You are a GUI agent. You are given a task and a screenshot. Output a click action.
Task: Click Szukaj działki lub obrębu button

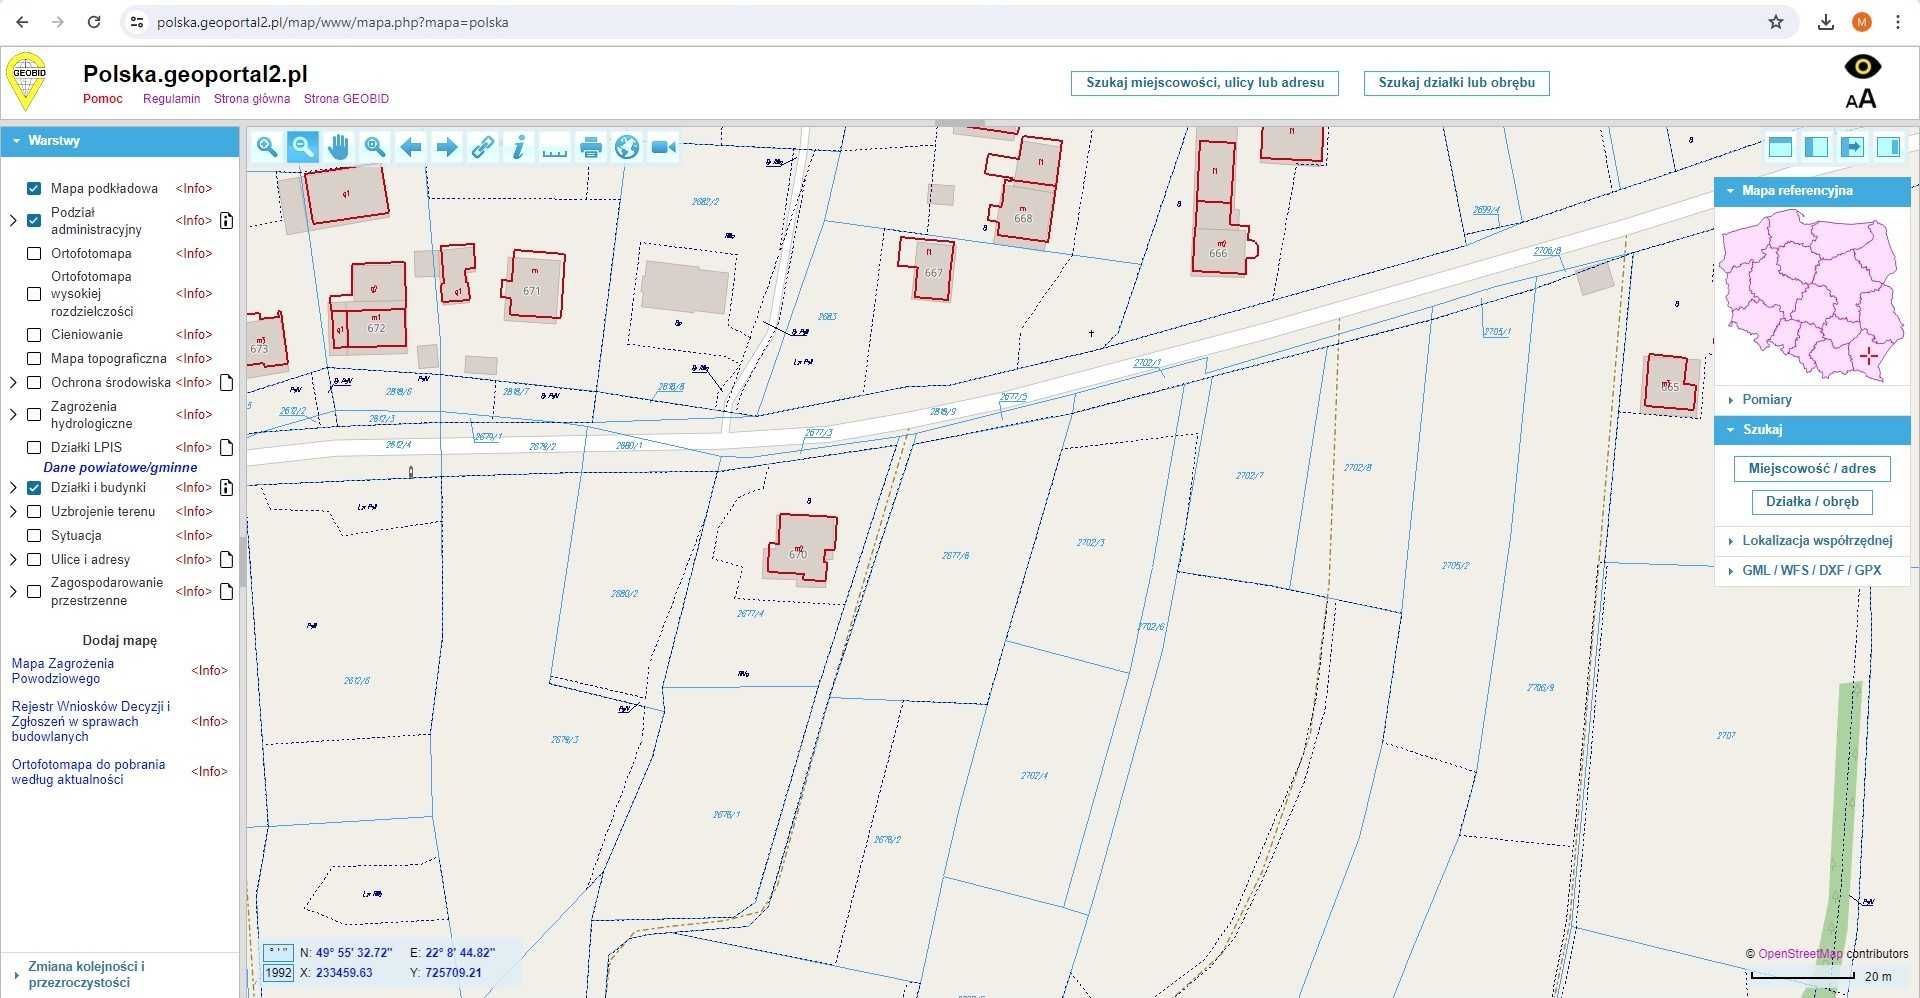1456,83
